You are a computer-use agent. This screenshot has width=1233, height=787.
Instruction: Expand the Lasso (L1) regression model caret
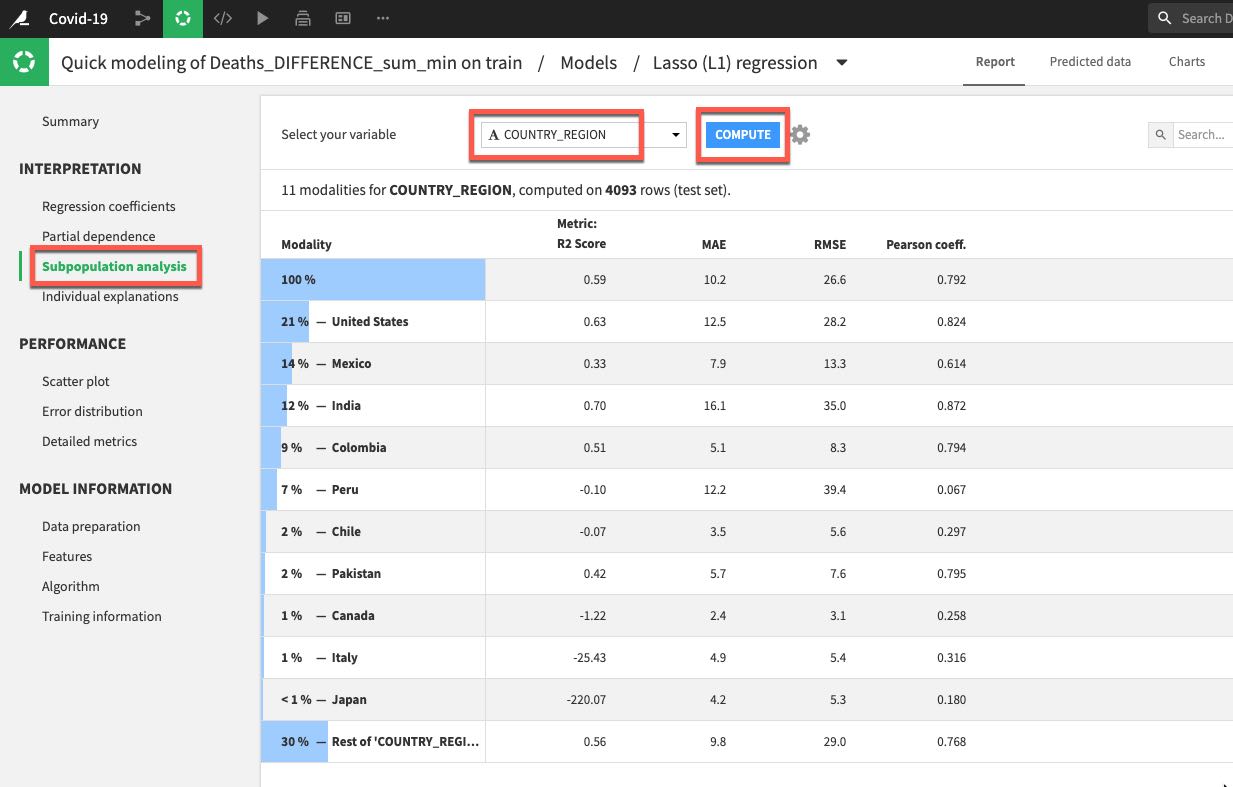pyautogui.click(x=842, y=63)
